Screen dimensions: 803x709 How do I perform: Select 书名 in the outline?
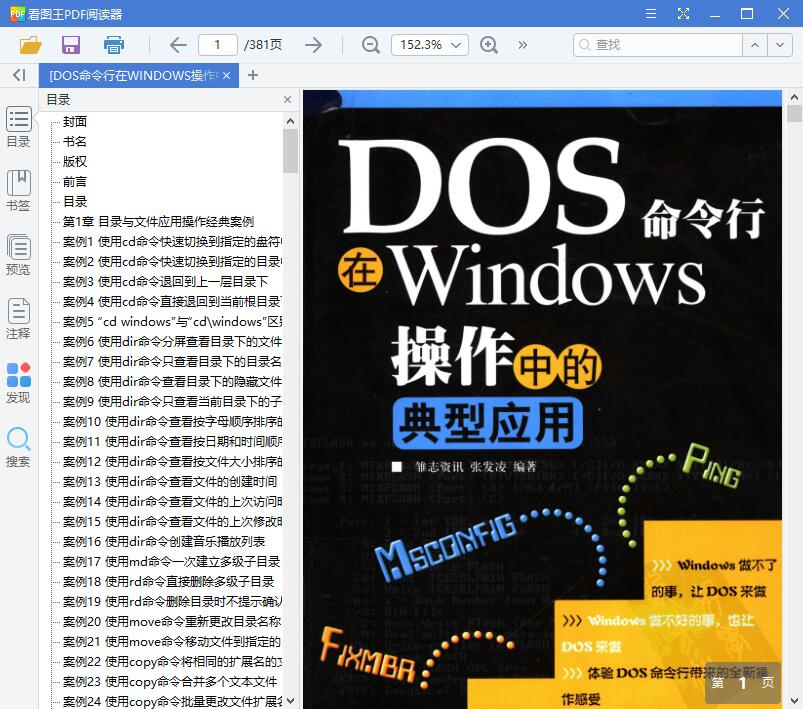pyautogui.click(x=75, y=141)
